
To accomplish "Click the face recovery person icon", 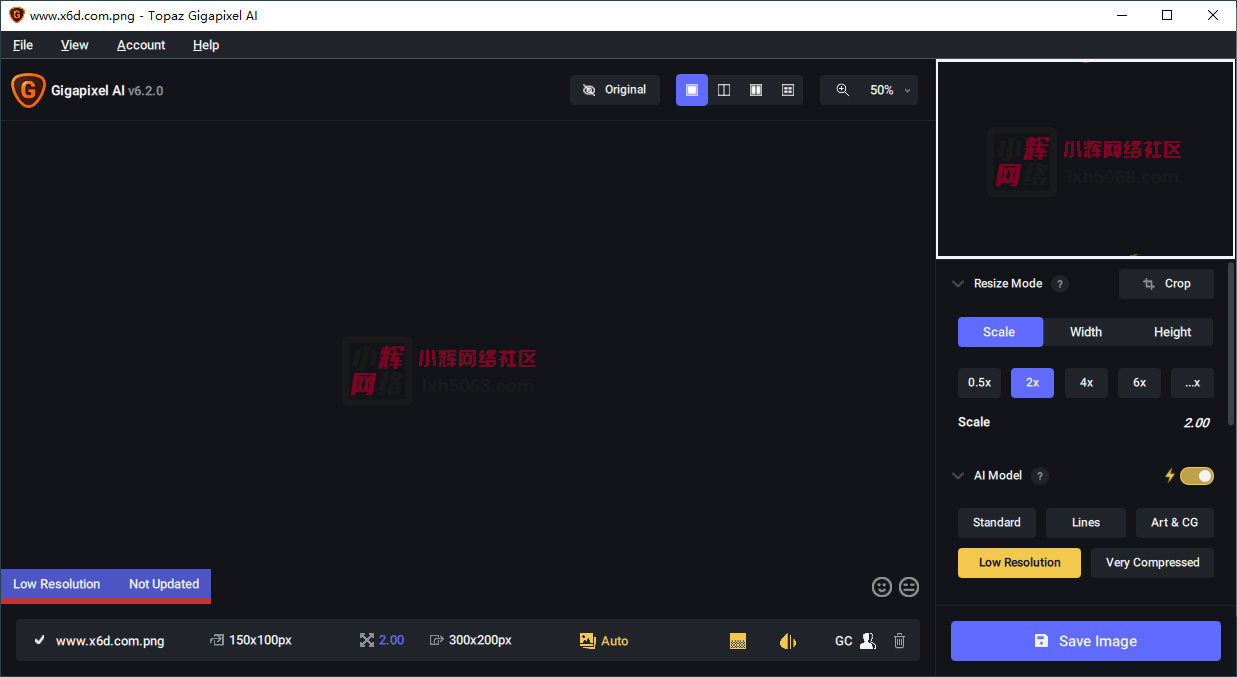I will pyautogui.click(x=868, y=641).
